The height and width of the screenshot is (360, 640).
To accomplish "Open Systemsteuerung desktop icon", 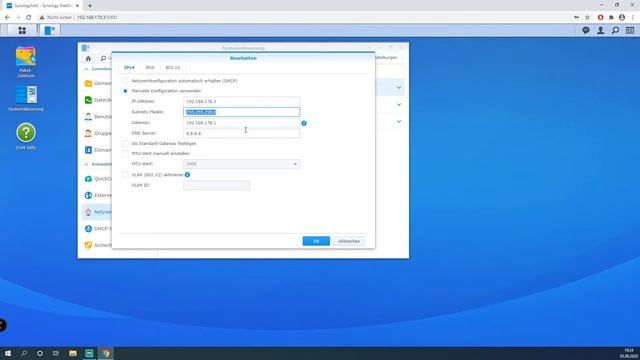I will point(26,98).
